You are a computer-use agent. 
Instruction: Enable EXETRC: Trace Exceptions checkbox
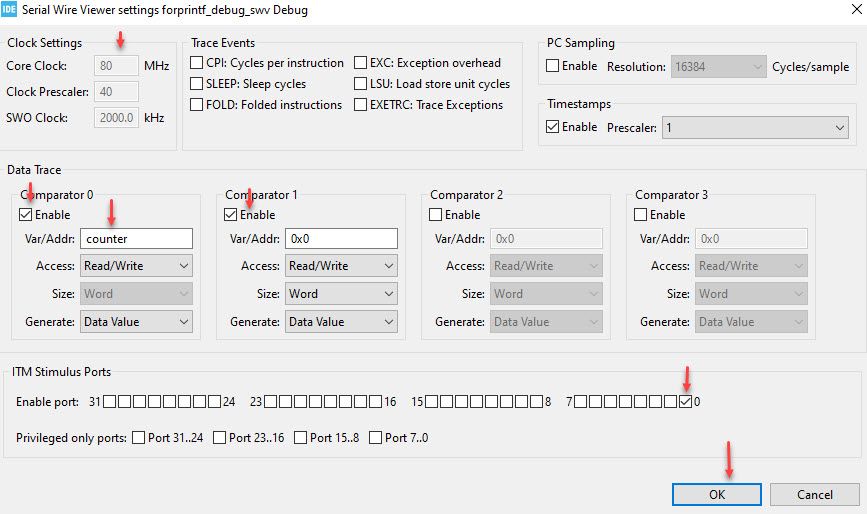coord(361,104)
